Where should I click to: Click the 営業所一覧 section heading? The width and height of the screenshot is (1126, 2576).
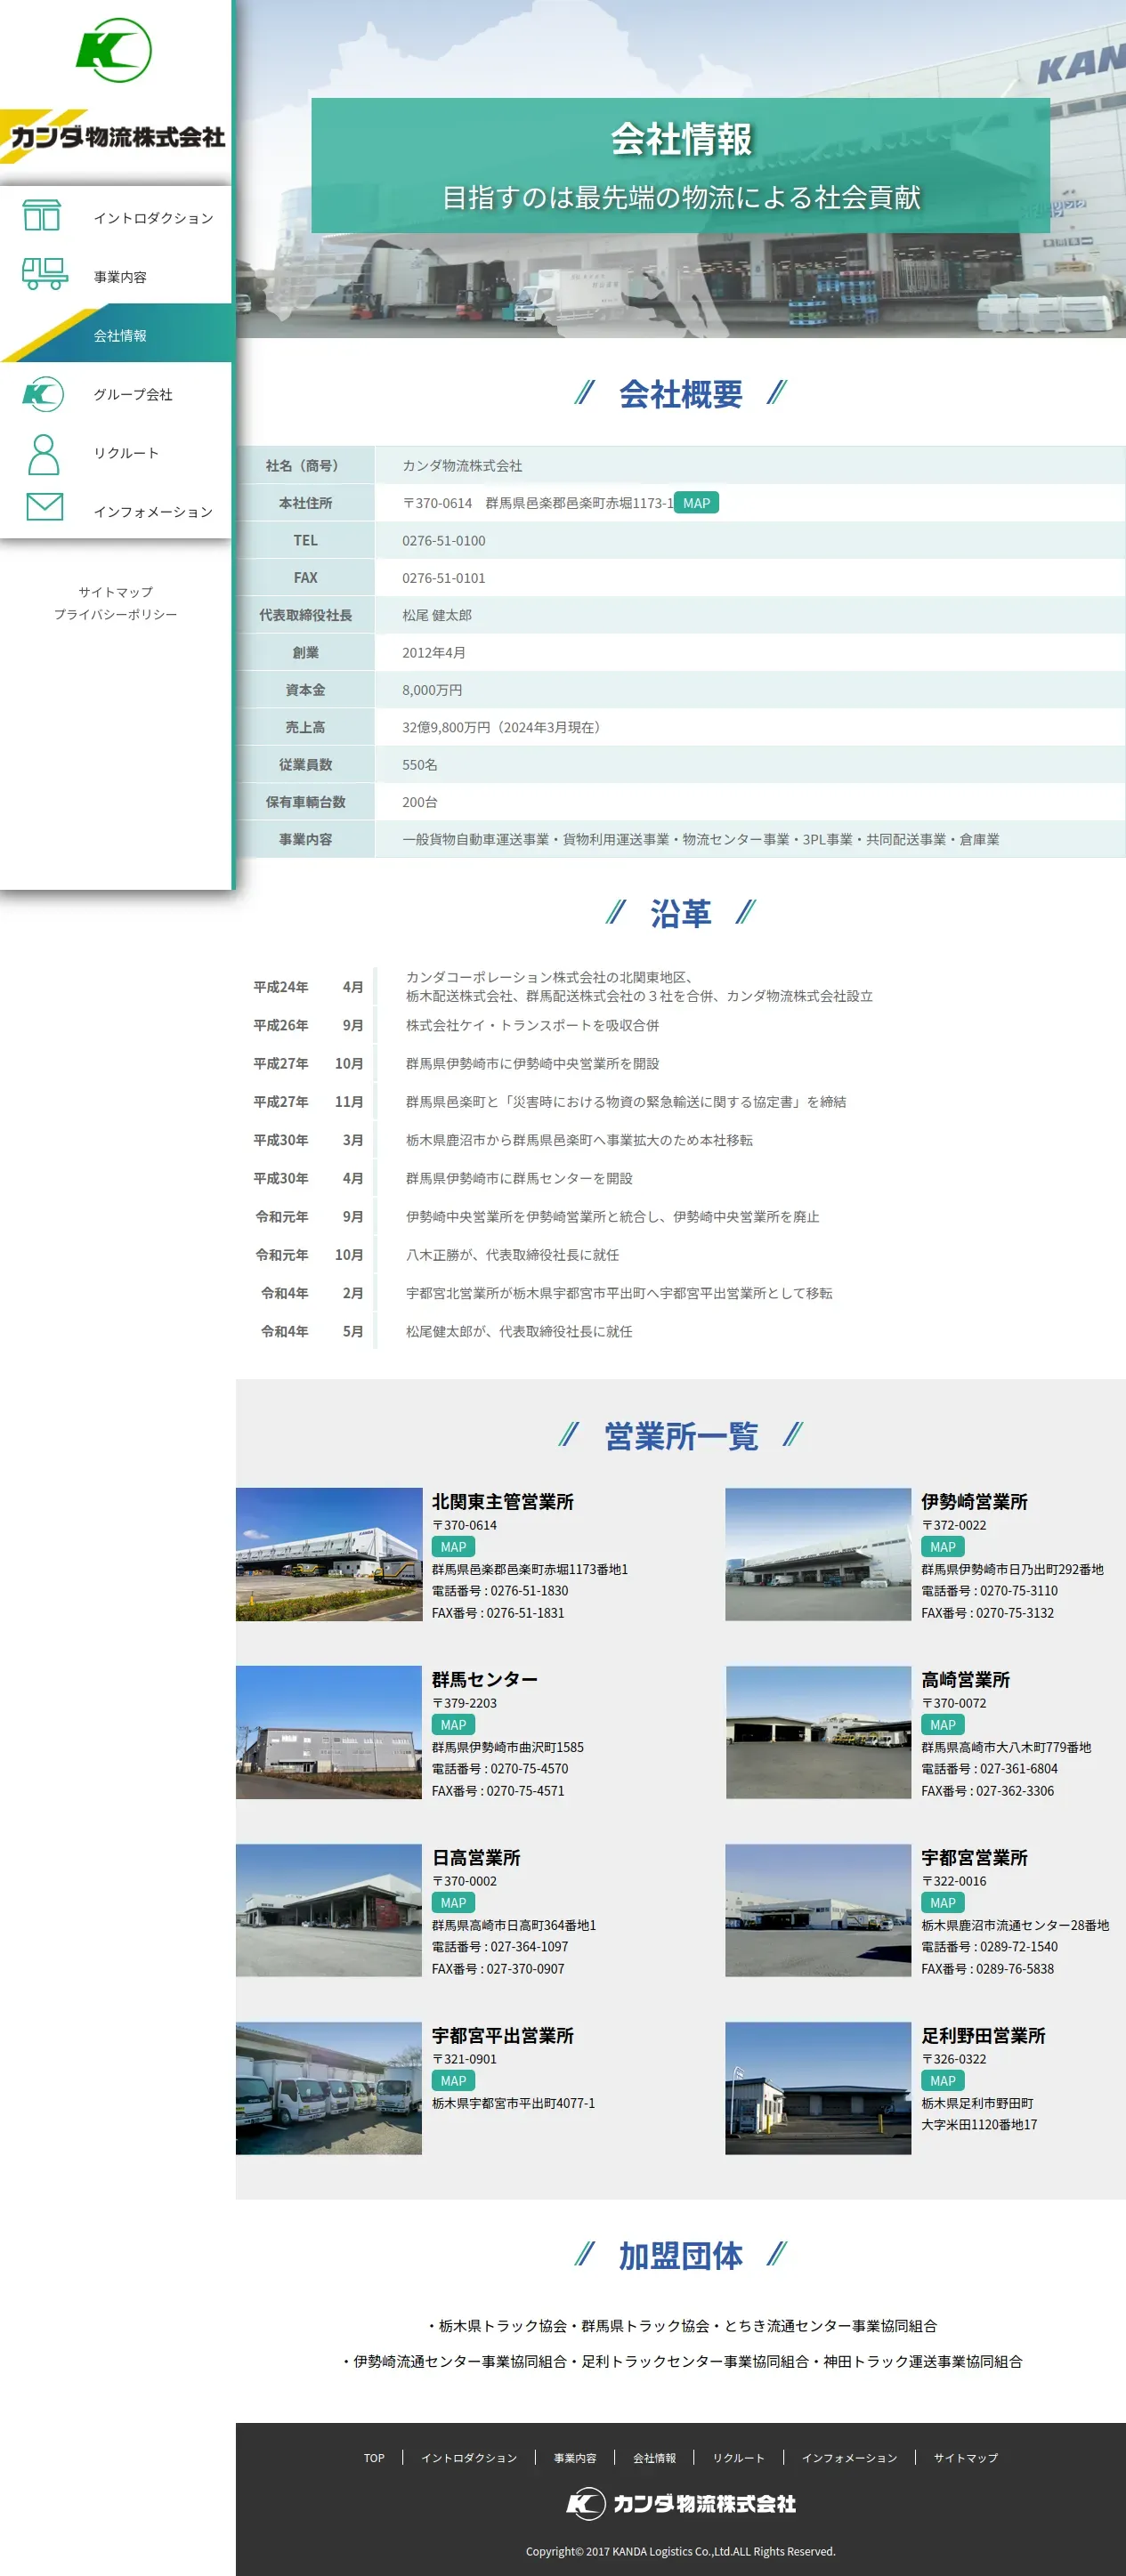click(x=680, y=1435)
